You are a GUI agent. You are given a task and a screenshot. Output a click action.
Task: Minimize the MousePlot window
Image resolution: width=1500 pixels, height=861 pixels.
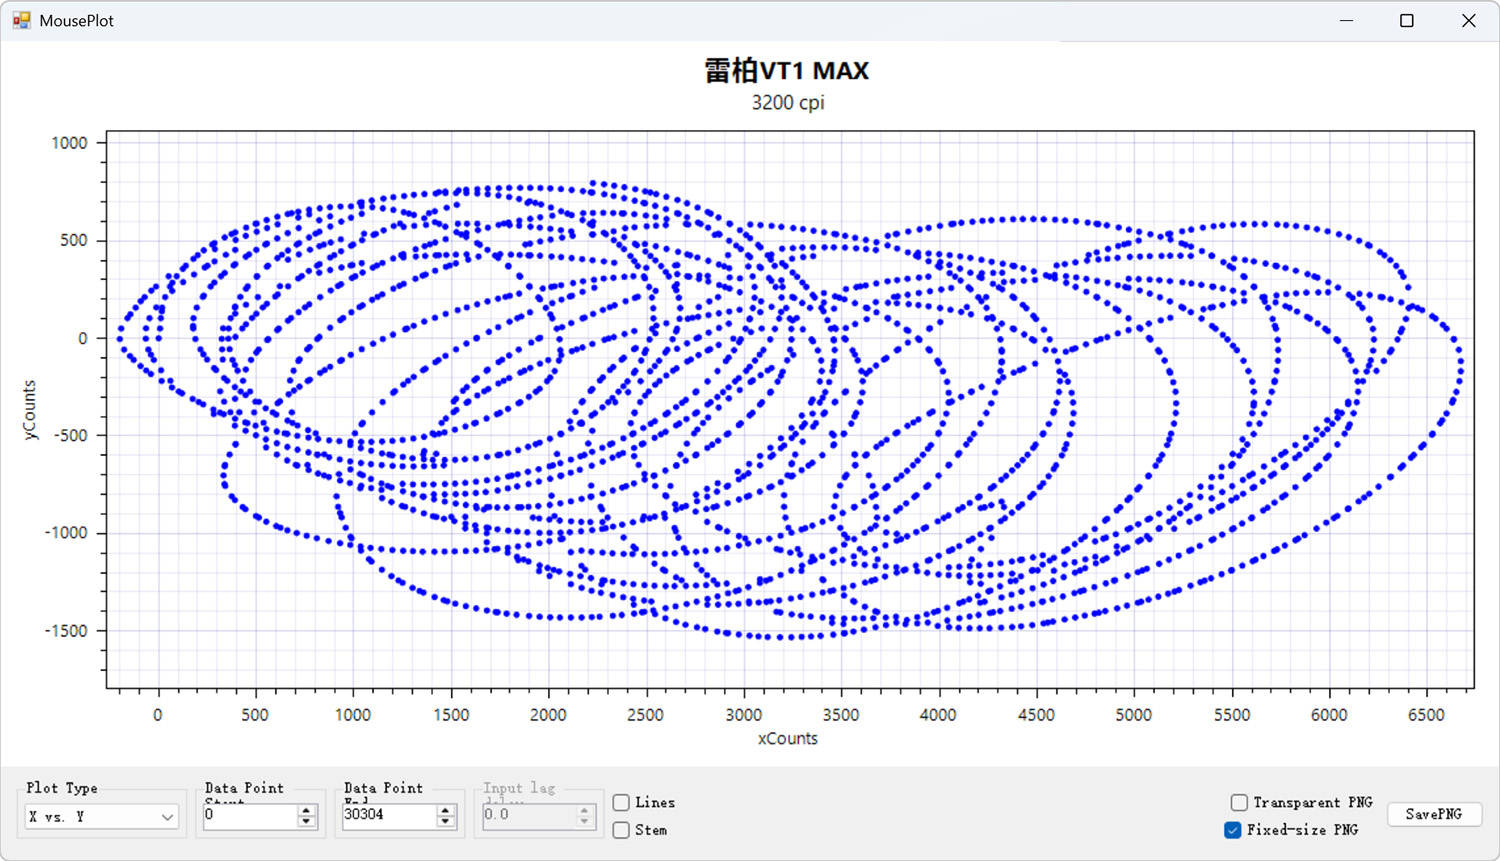tap(1345, 20)
